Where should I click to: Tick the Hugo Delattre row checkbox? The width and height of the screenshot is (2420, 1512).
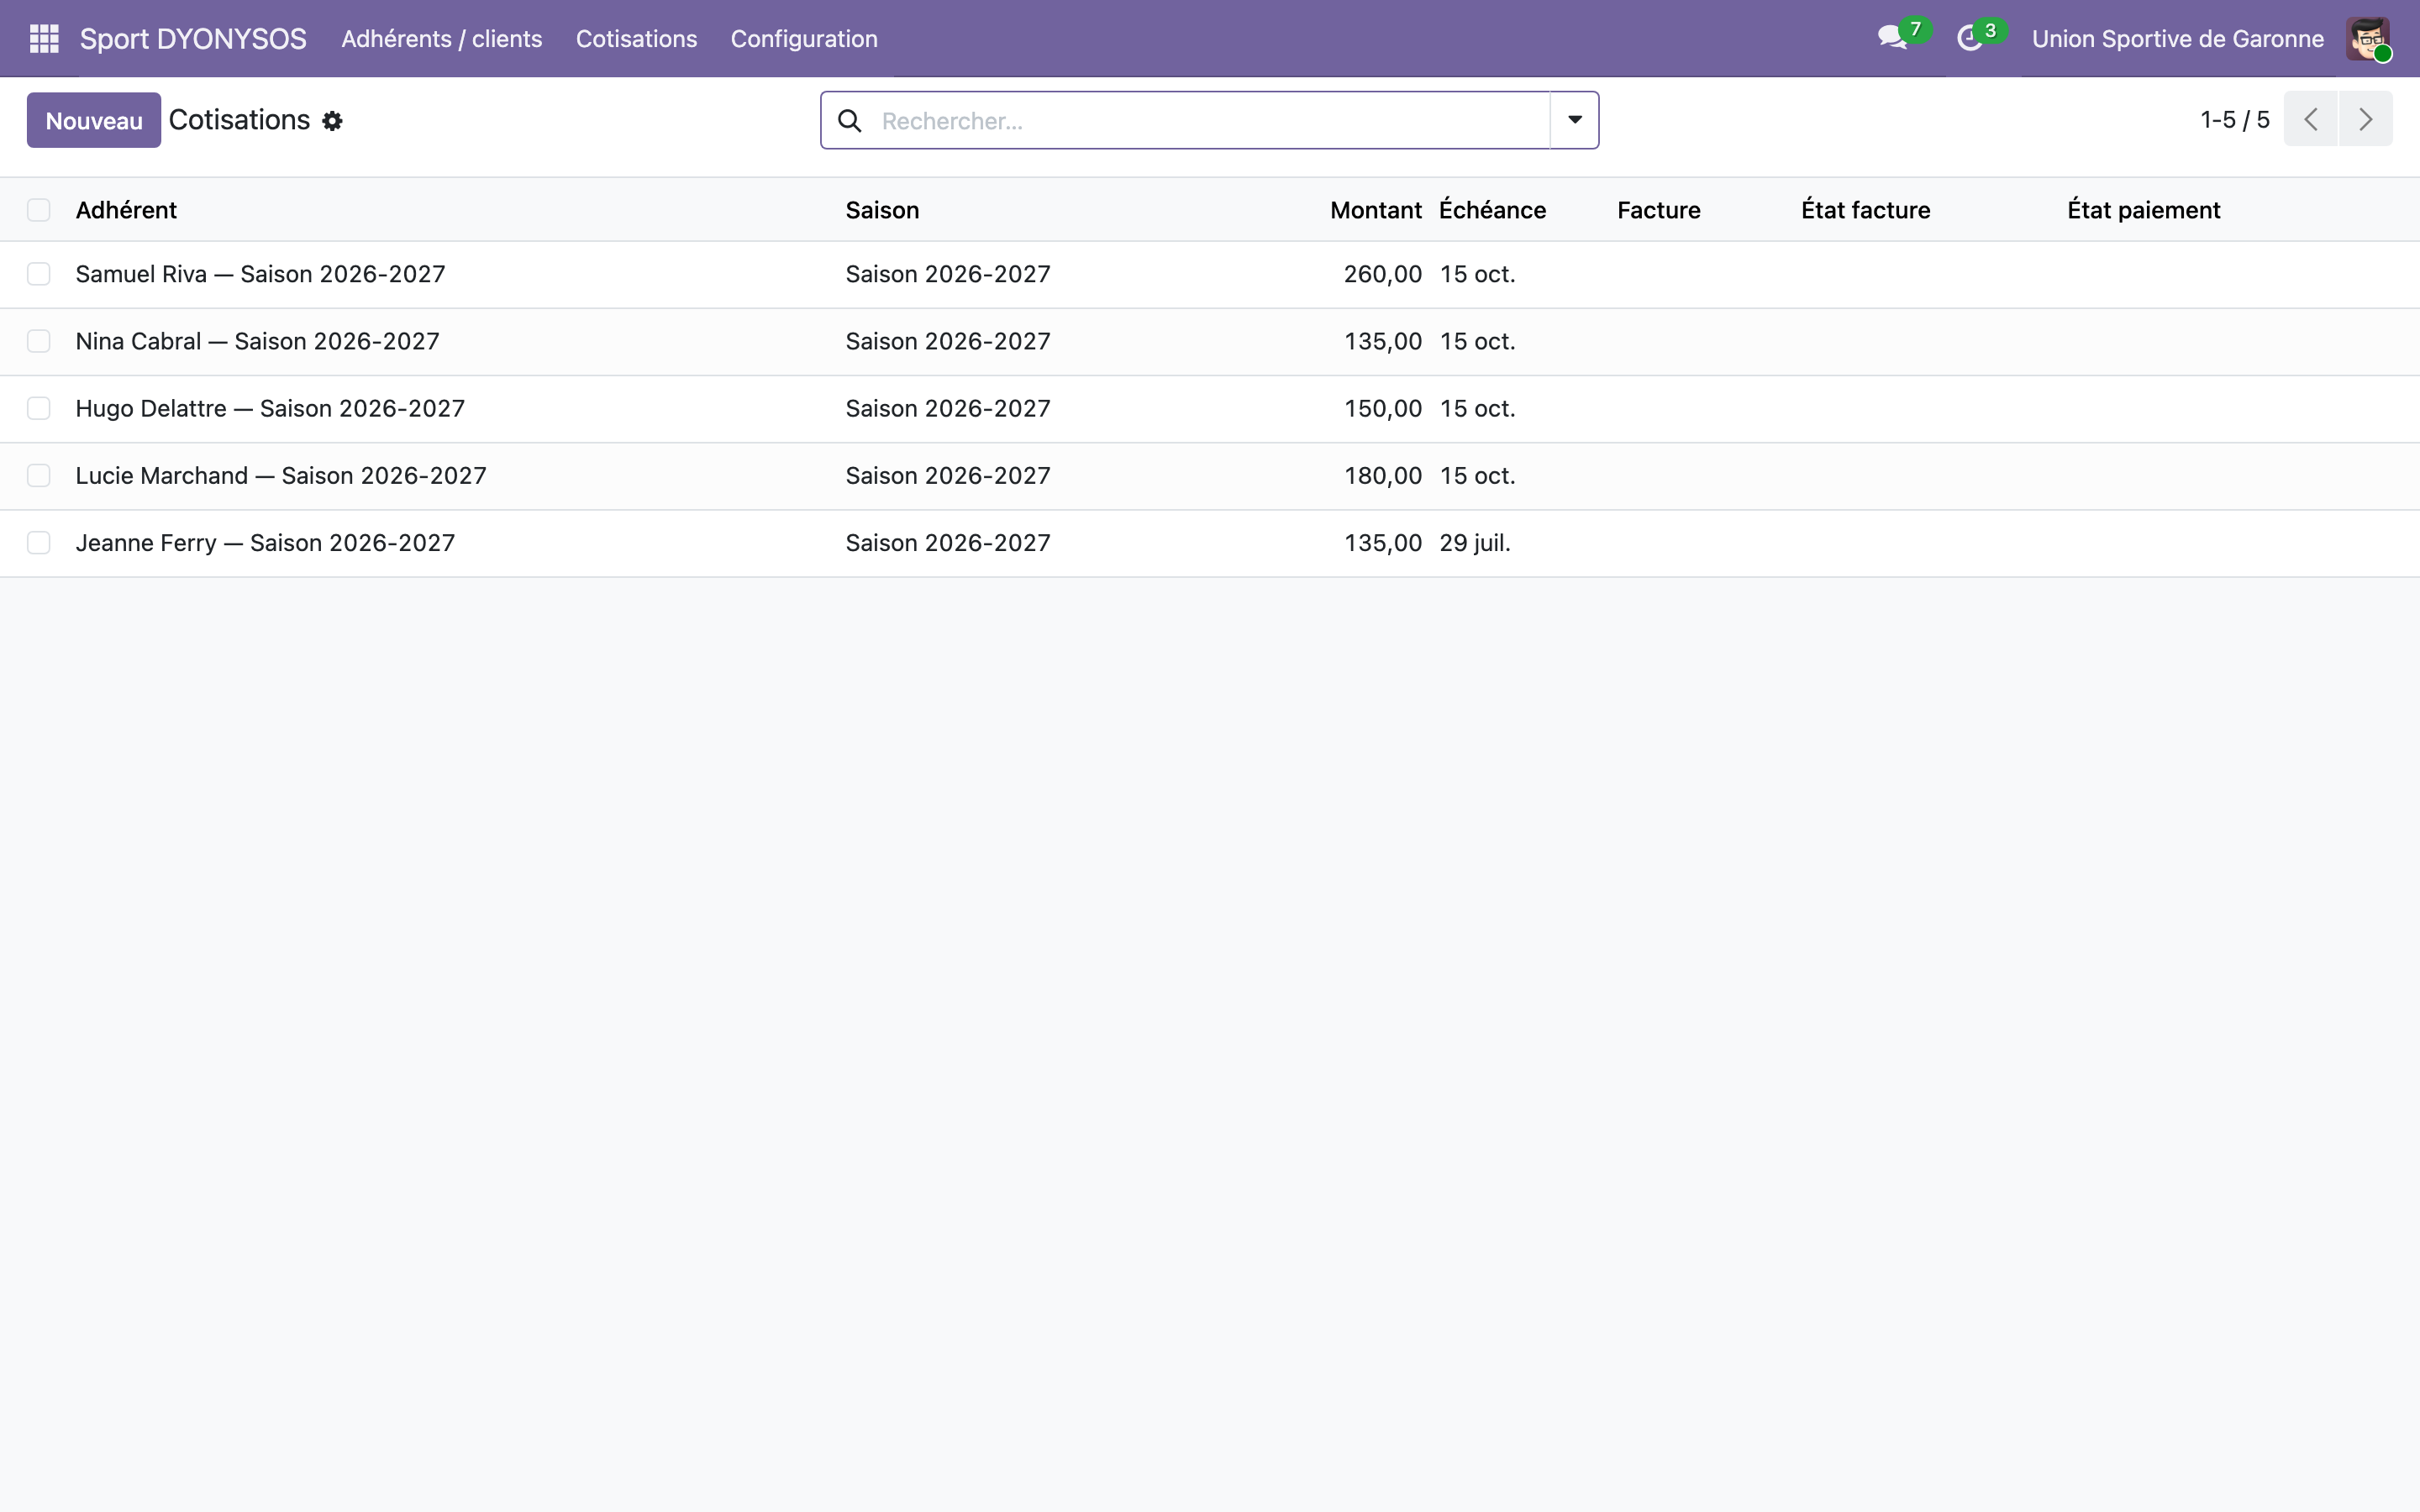pyautogui.click(x=39, y=408)
